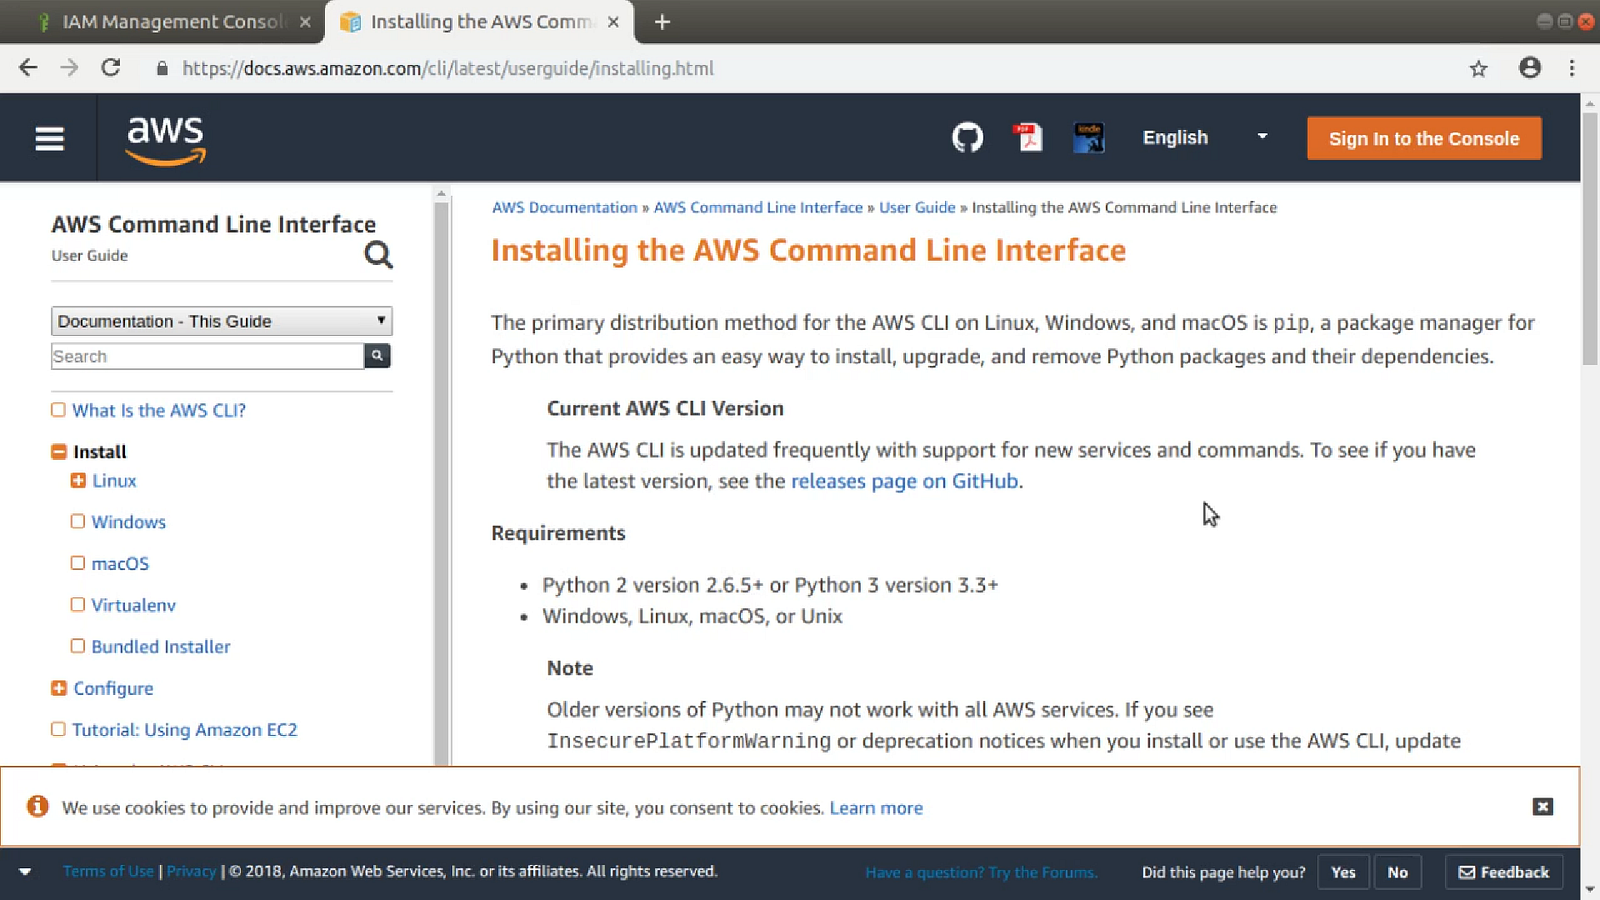The image size is (1600, 900).
Task: Dismiss the cookie consent banner
Action: coord(1542,807)
